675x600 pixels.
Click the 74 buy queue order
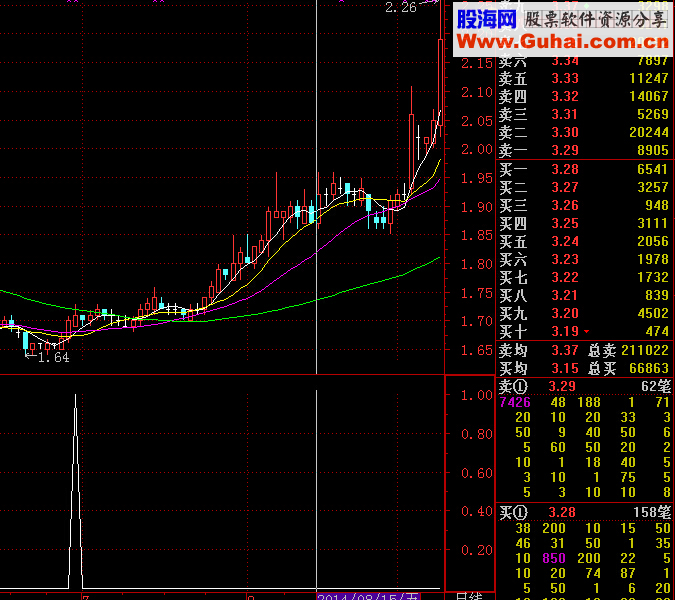point(593,574)
